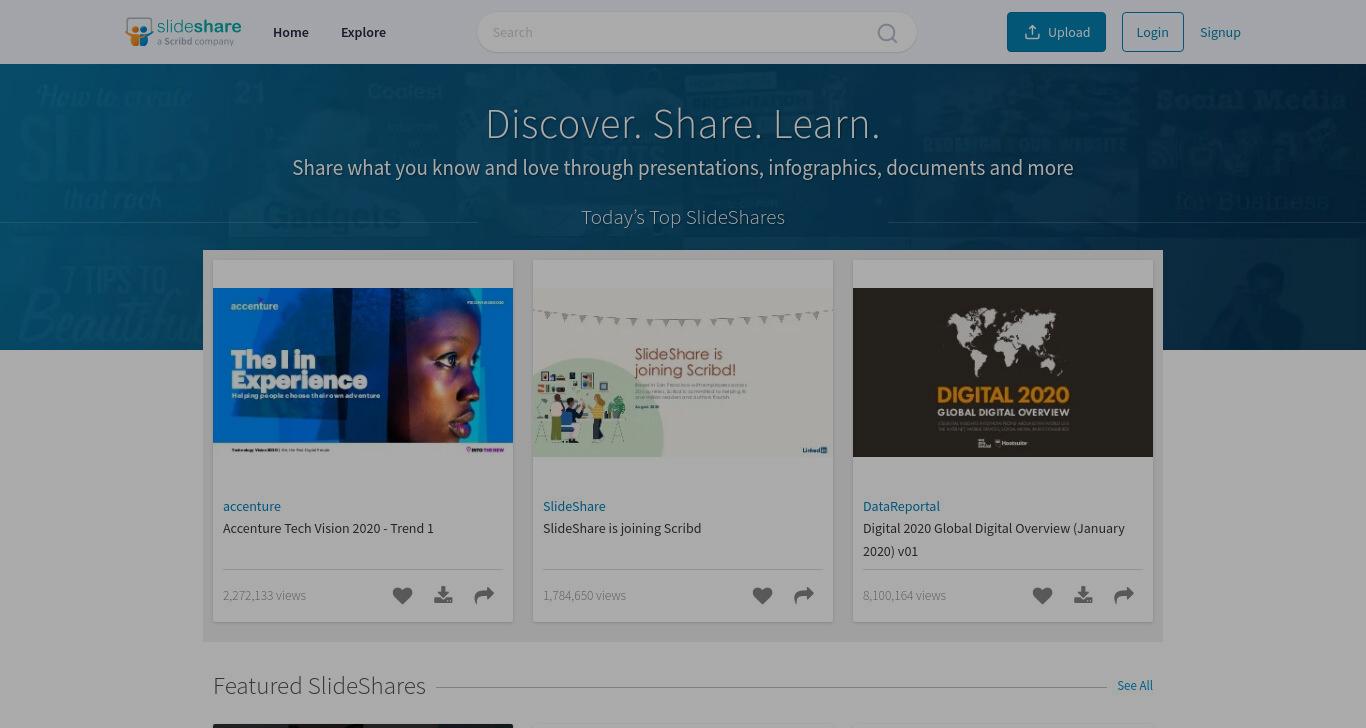Image resolution: width=1366 pixels, height=728 pixels.
Task: Click the 'Today's Top SlideShares' heading
Action: [683, 217]
